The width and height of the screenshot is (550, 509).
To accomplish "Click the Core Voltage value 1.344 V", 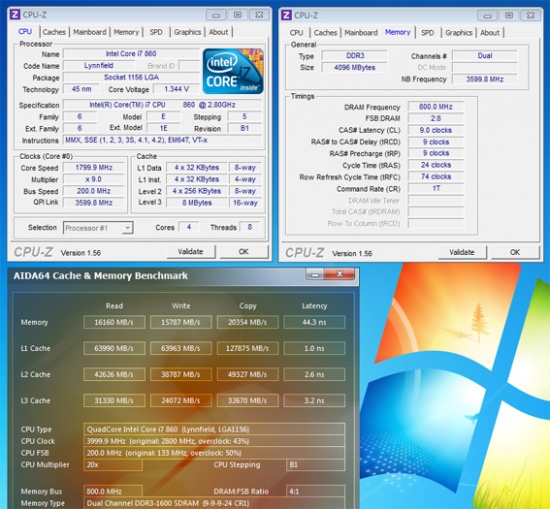I will pyautogui.click(x=176, y=89).
